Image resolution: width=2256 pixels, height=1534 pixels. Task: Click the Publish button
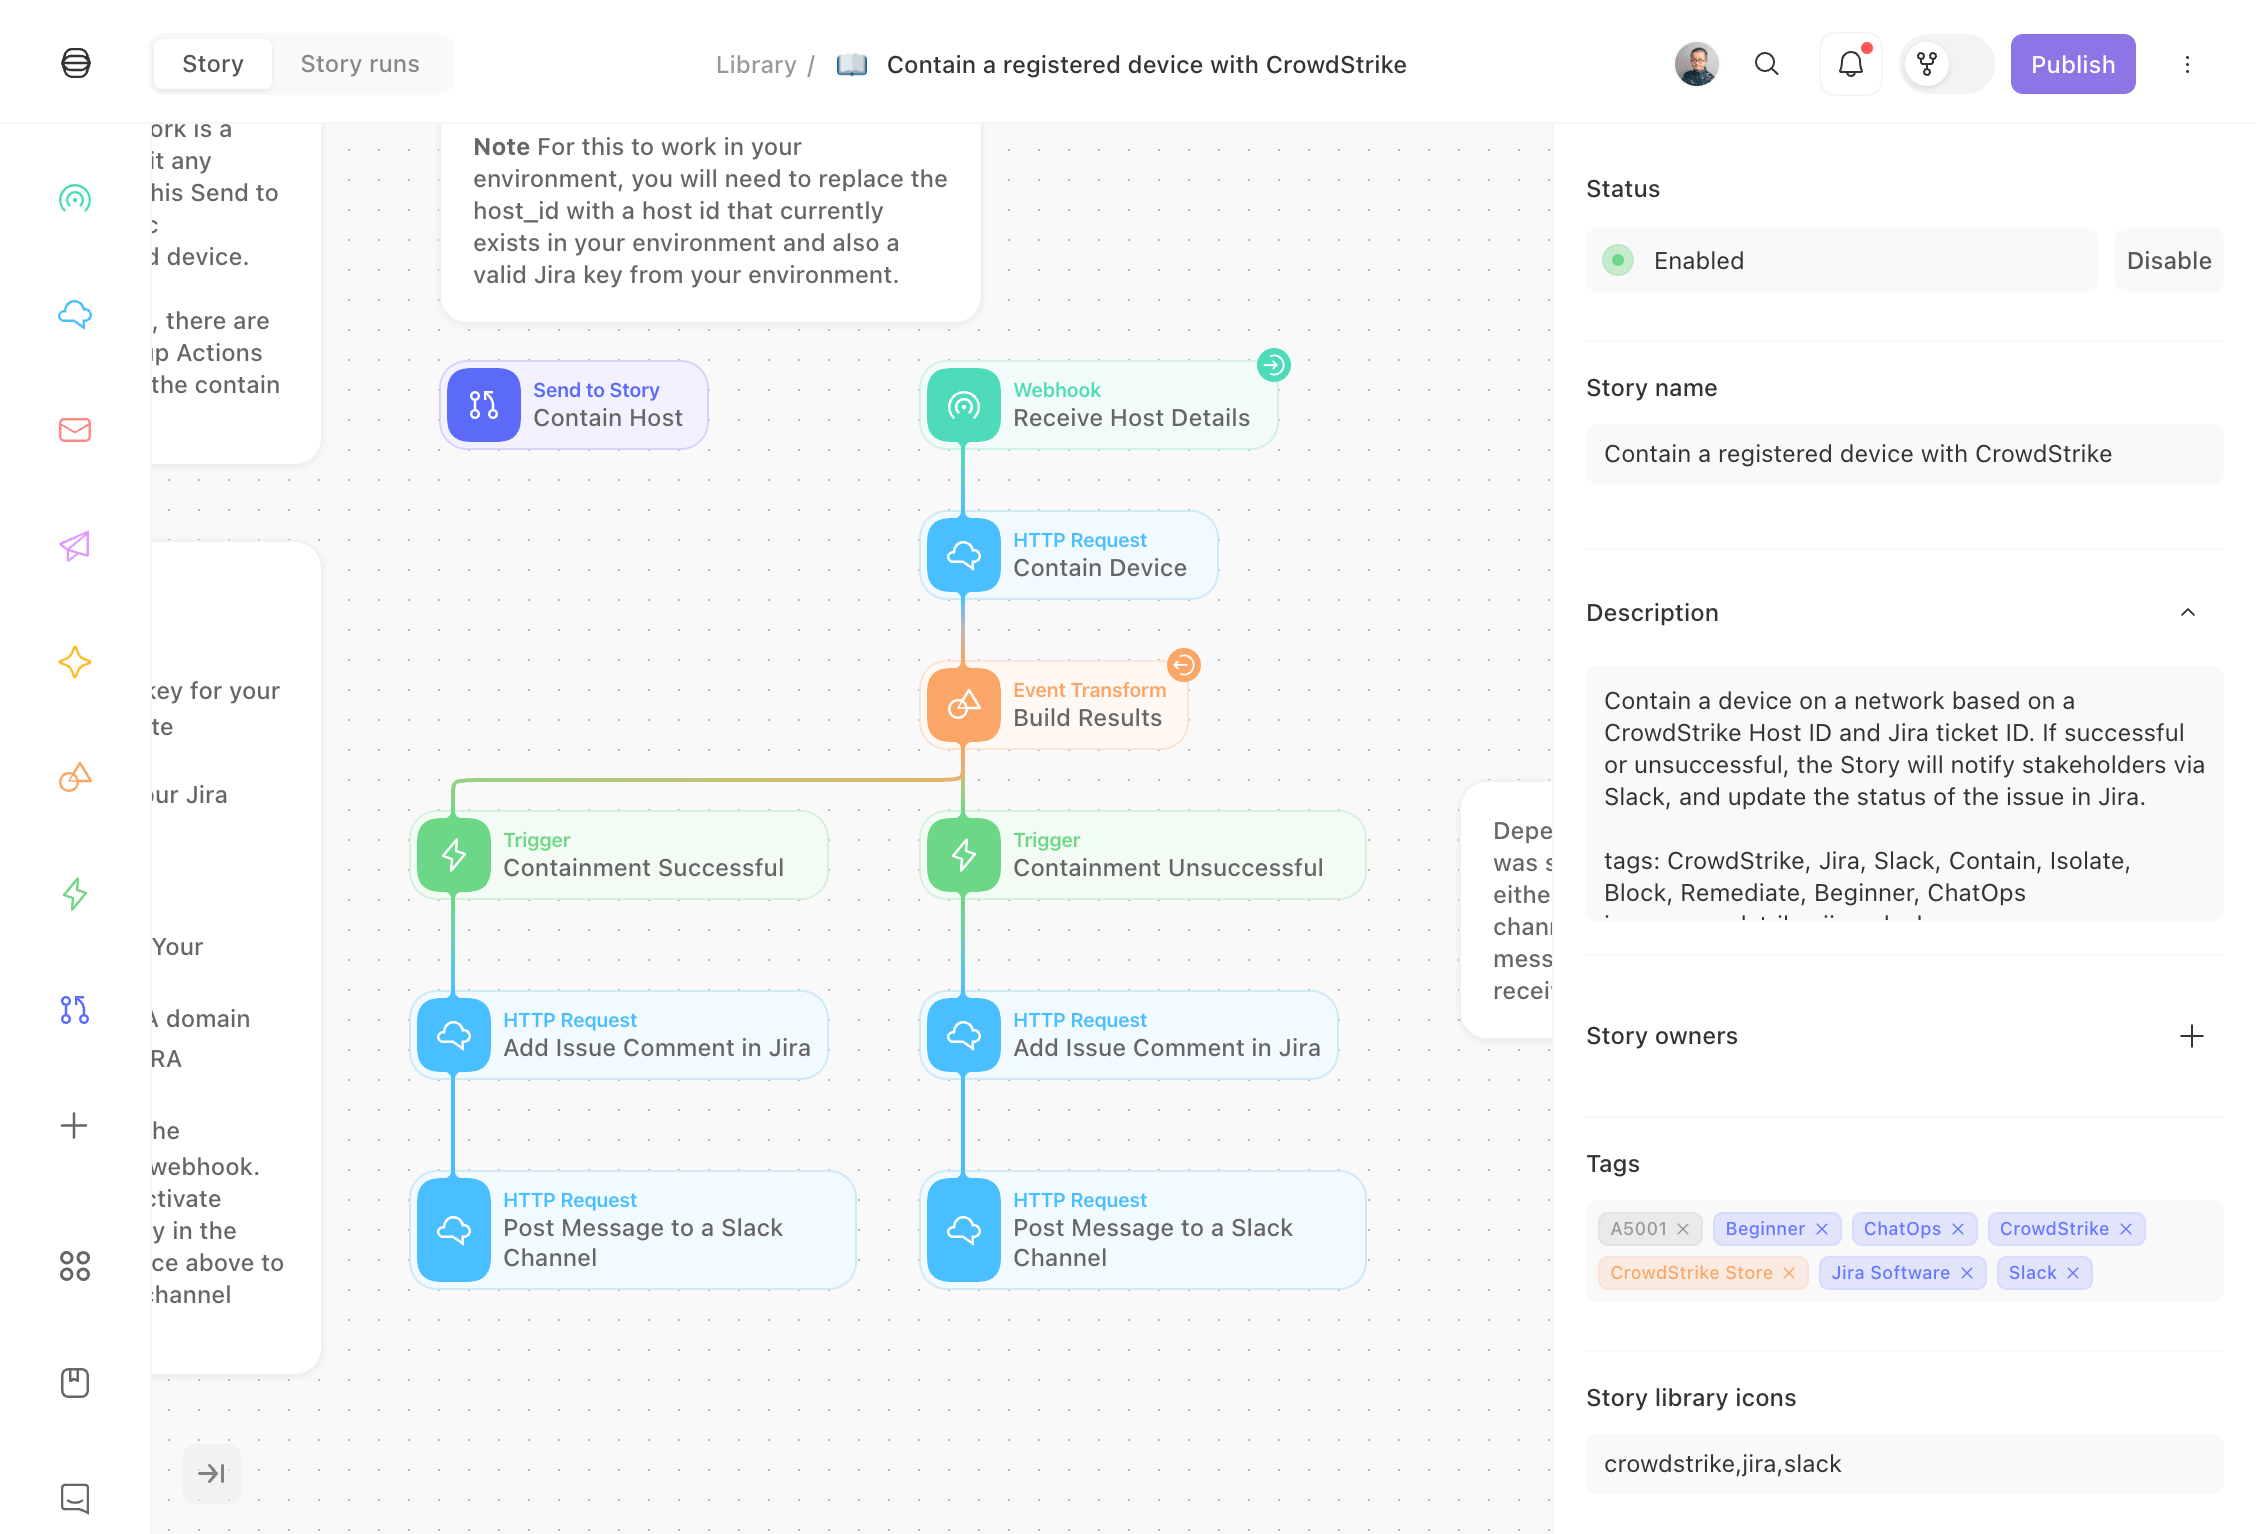tap(2072, 65)
